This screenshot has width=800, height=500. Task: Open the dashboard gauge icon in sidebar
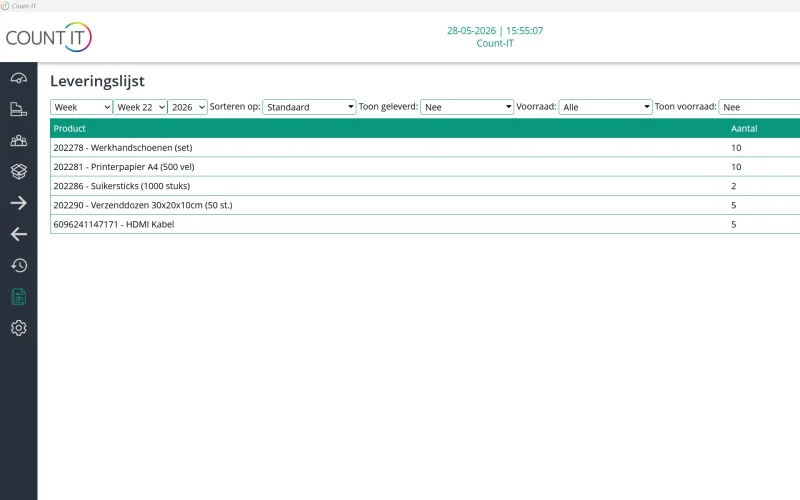19,78
